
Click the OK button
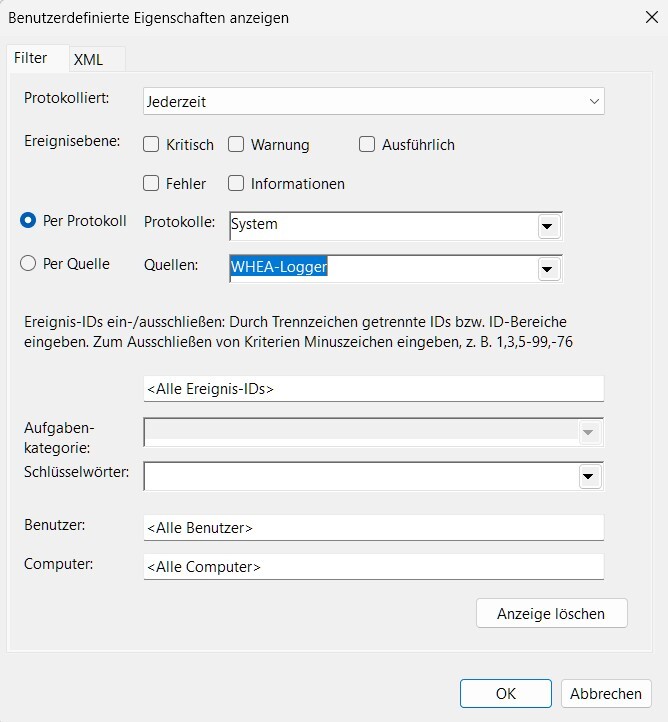[x=505, y=693]
